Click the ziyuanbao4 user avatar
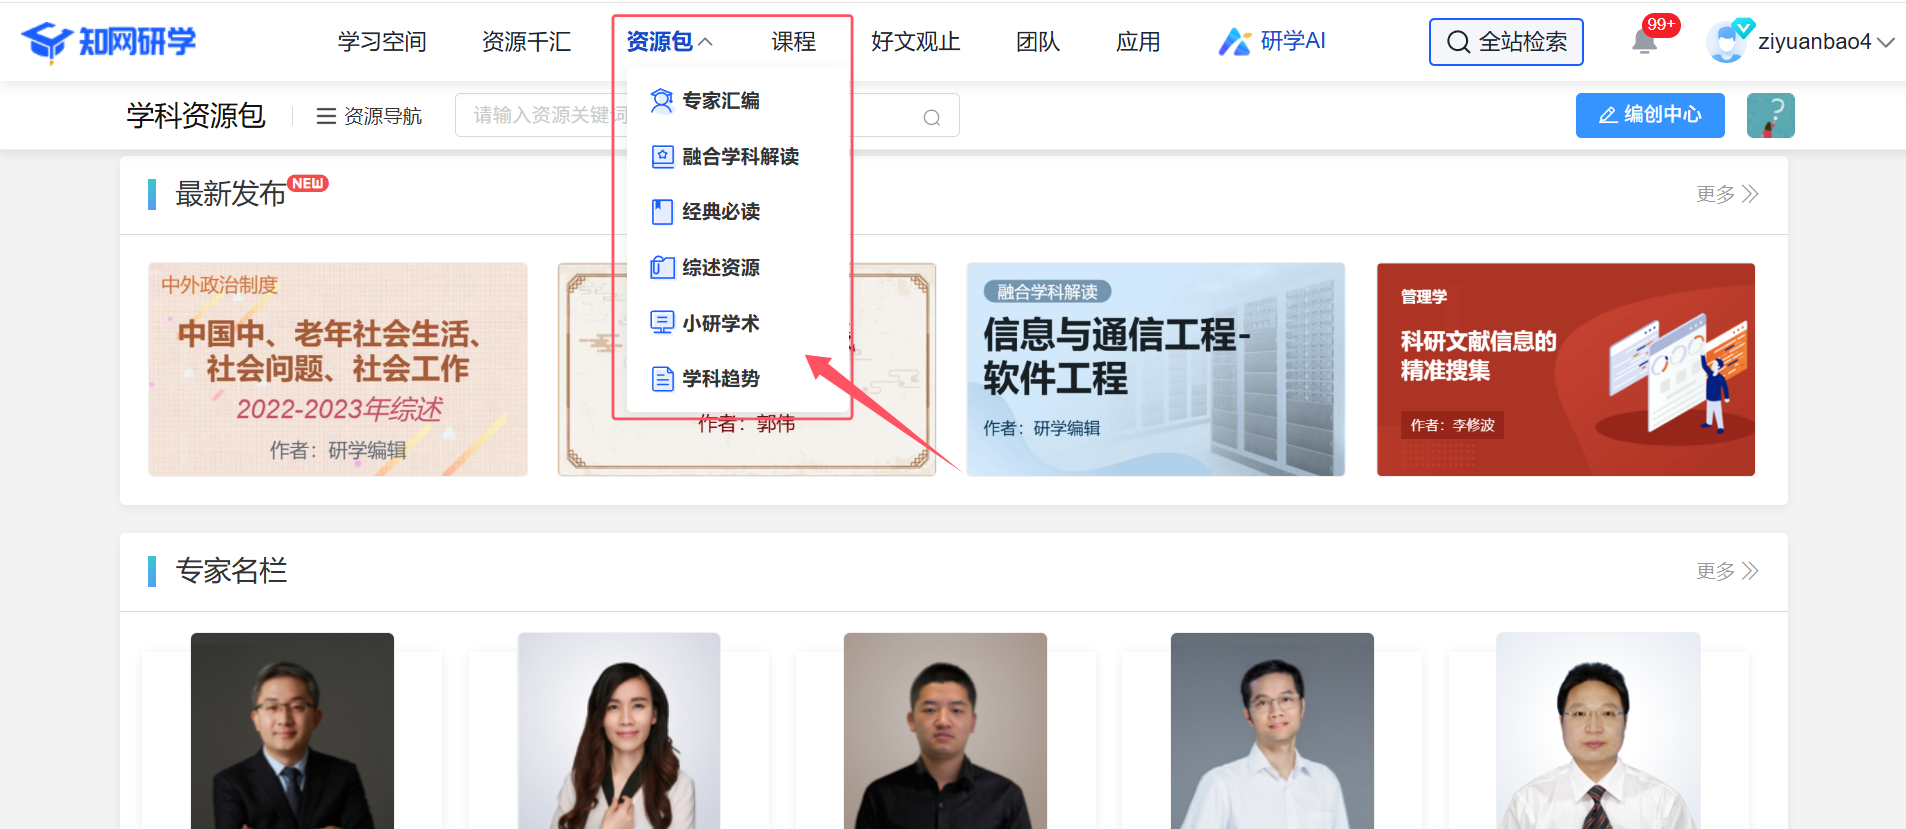The height and width of the screenshot is (829, 1906). point(1726,42)
